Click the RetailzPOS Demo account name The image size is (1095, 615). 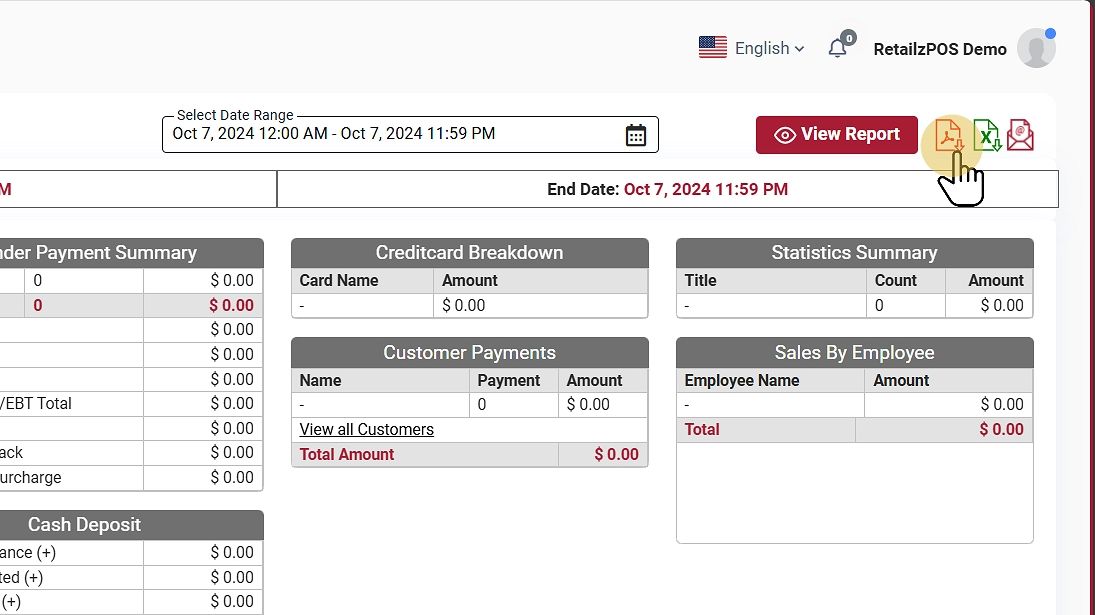940,49
